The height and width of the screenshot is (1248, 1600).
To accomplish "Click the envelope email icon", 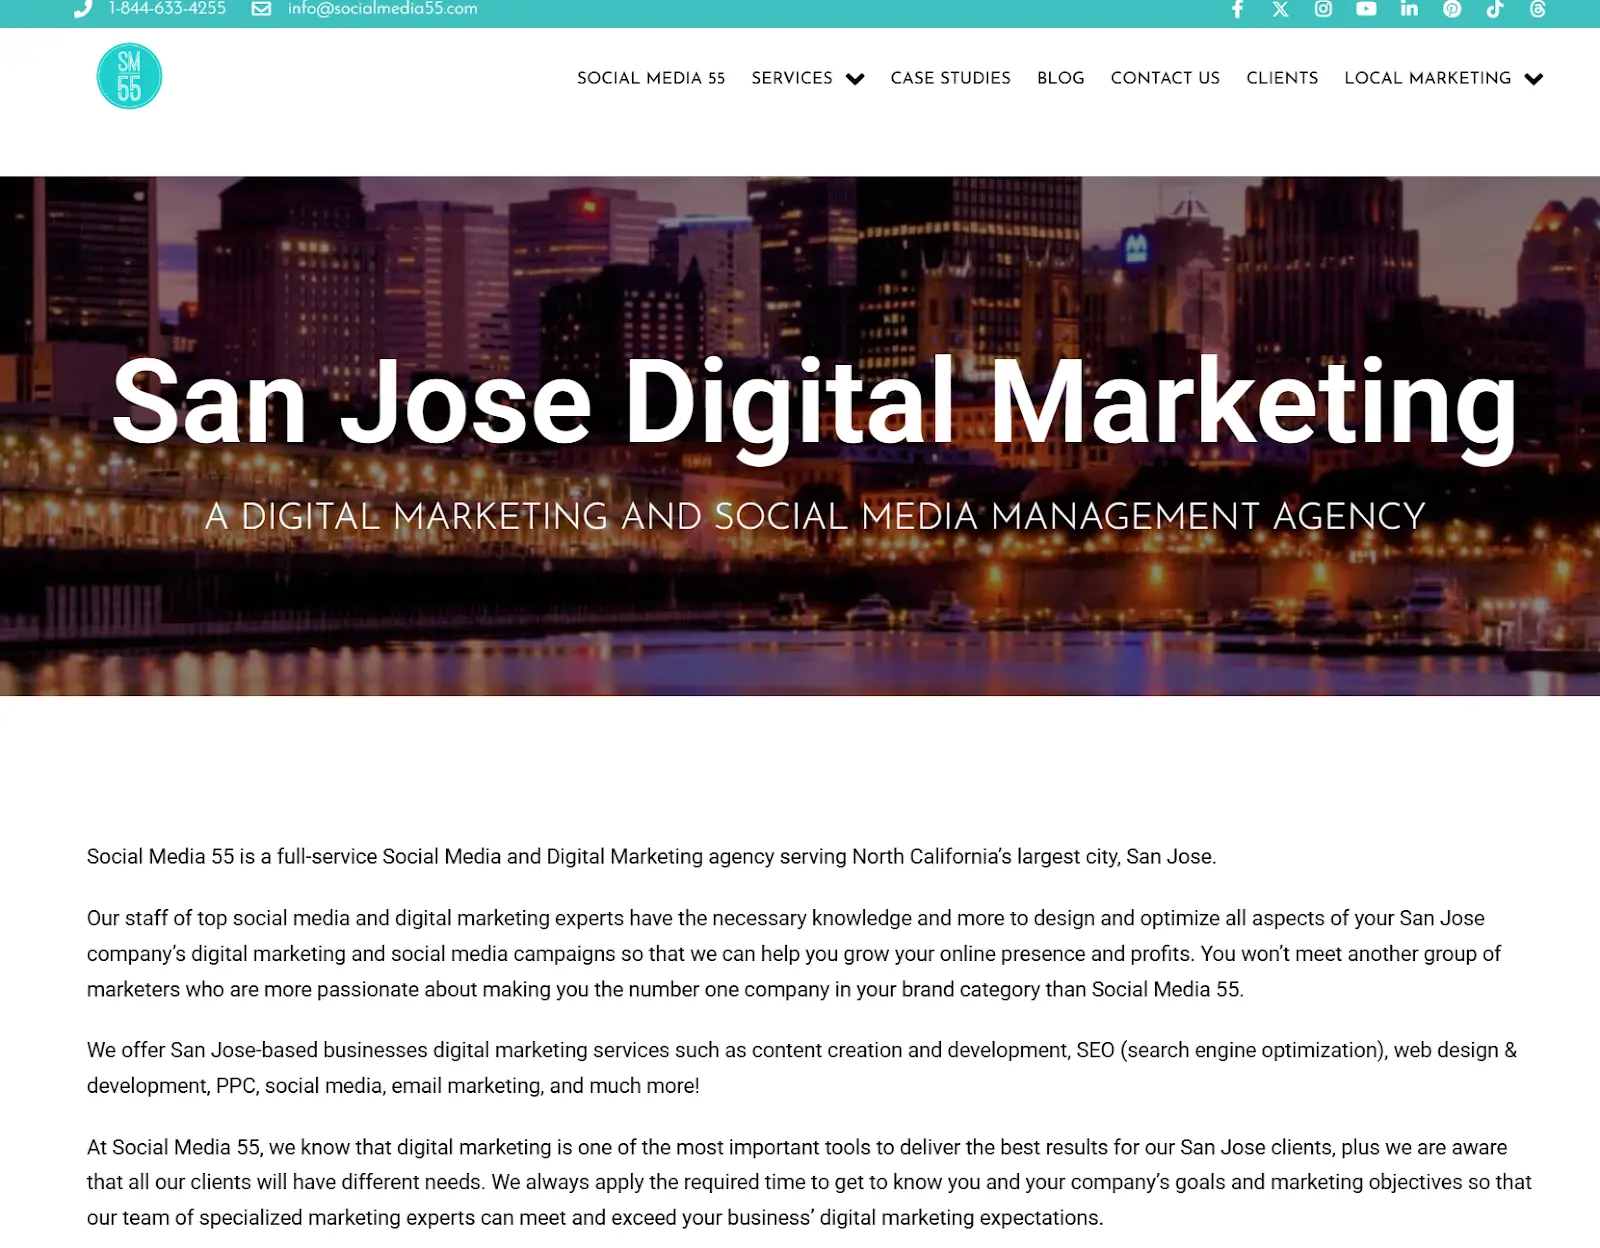I will tap(261, 9).
